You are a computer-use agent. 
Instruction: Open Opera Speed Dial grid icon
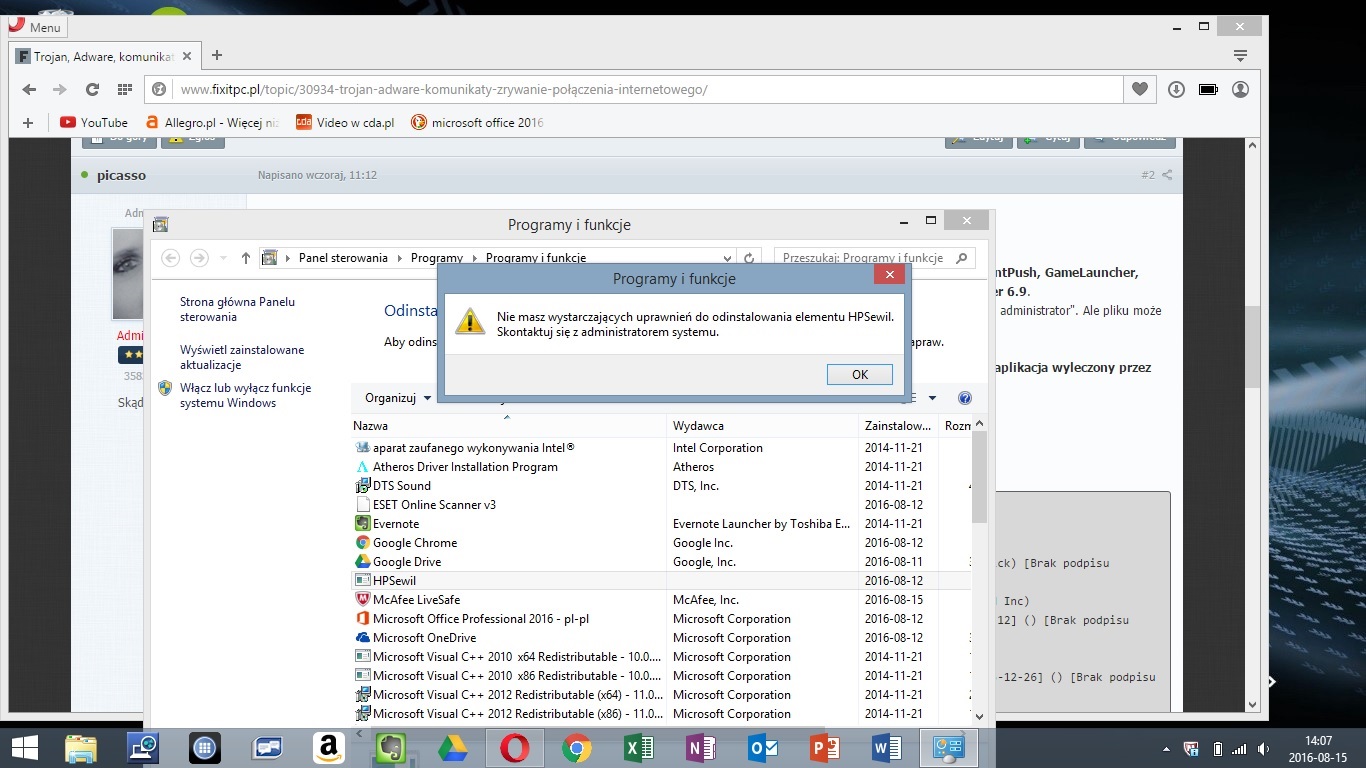click(x=124, y=89)
